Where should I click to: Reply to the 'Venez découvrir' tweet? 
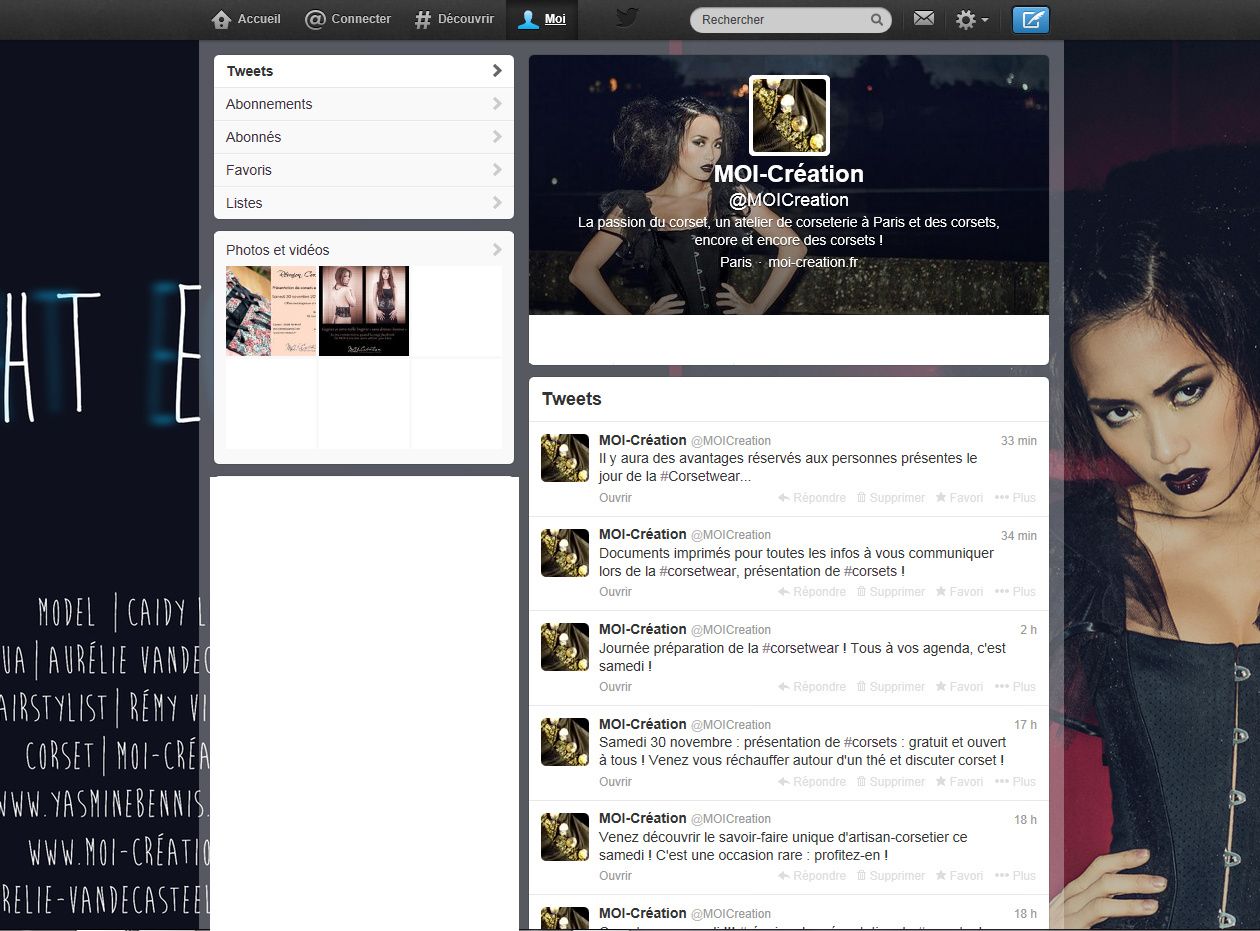tap(812, 876)
